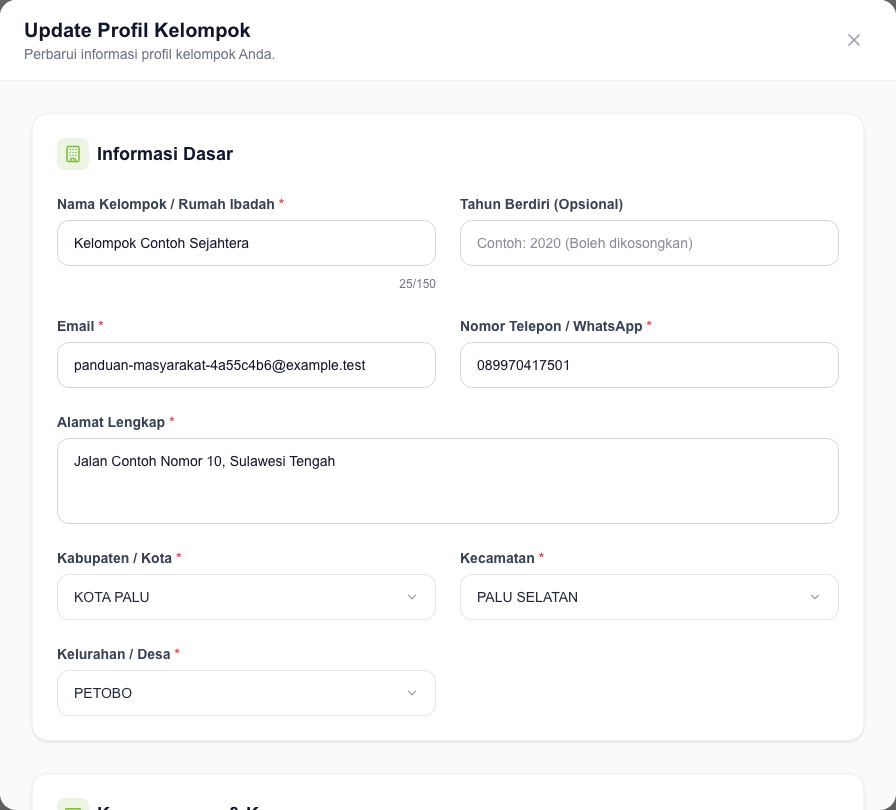Click the Email input field
This screenshot has width=896, height=810.
coord(246,365)
